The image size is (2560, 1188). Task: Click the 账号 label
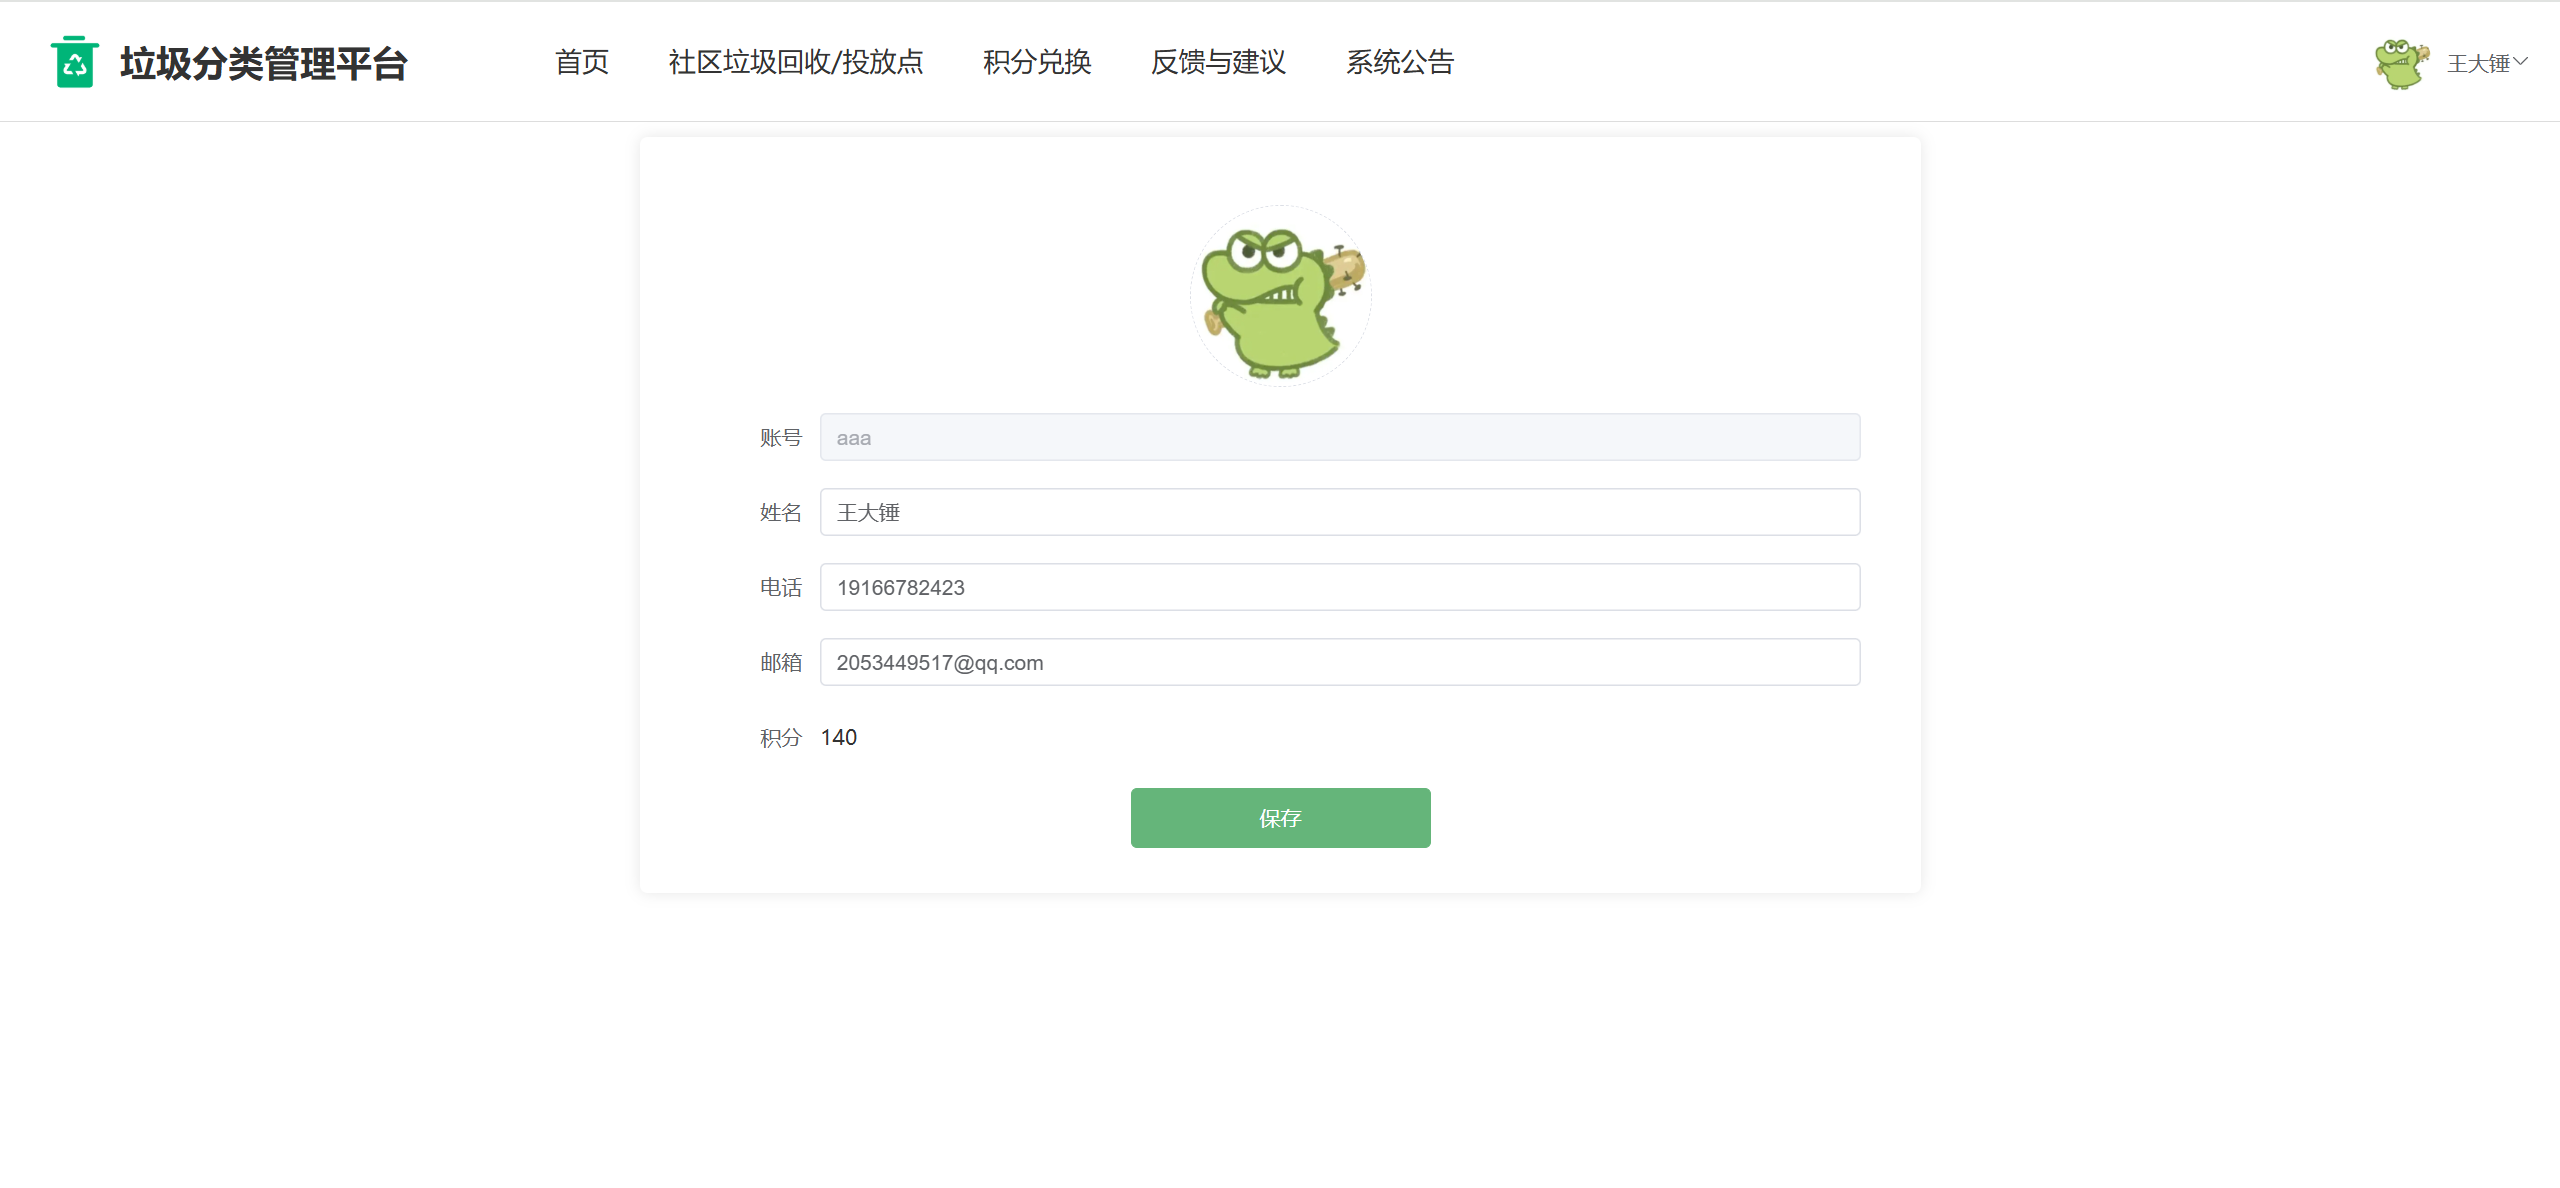click(x=780, y=438)
